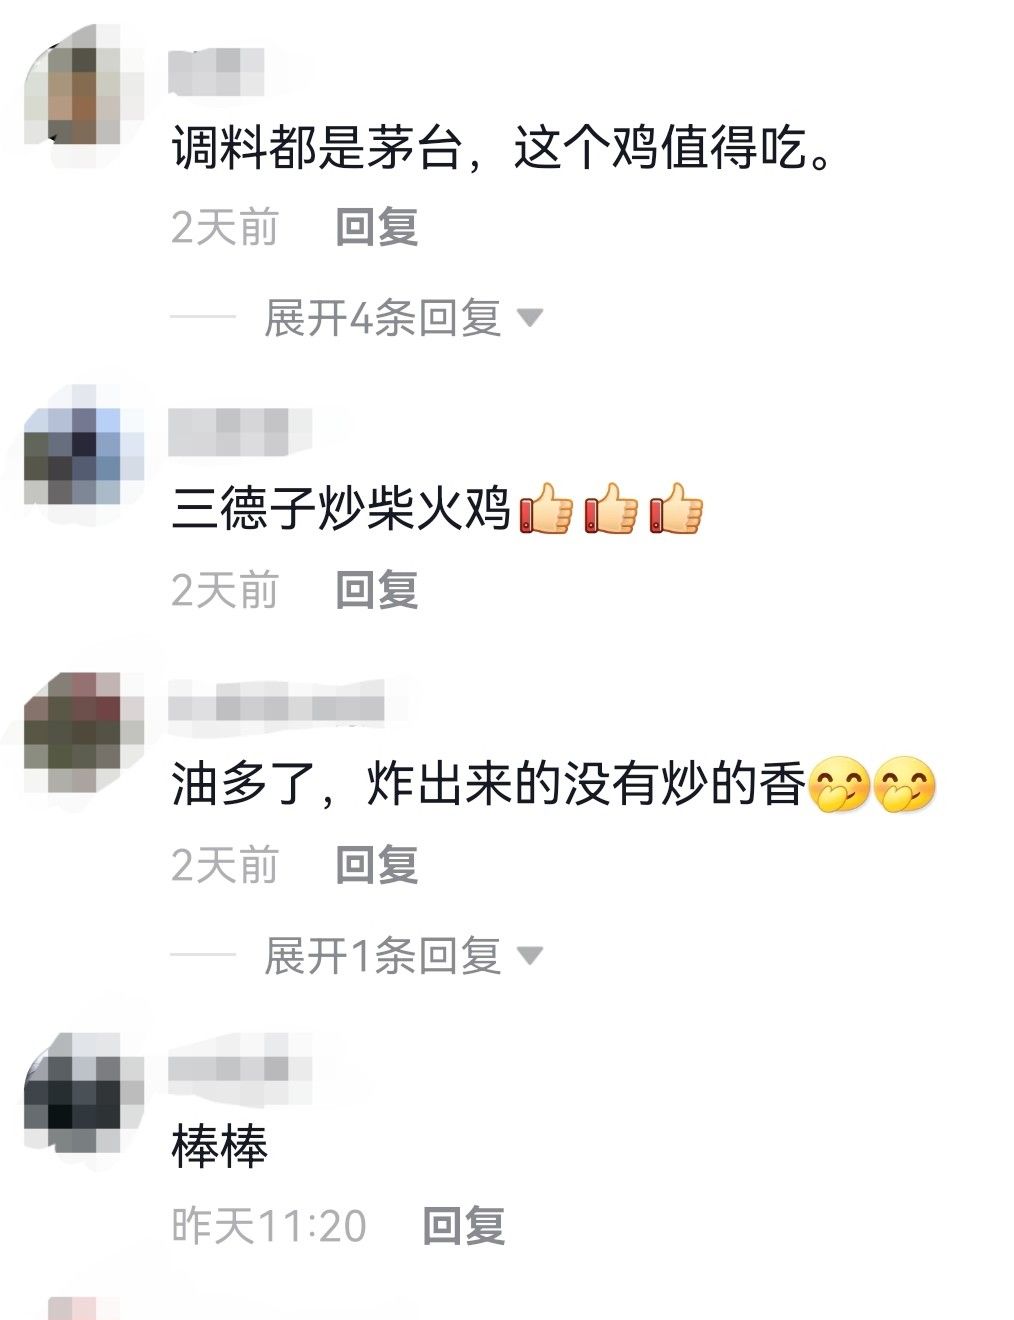
Task: Tap blurred username above 油多了 comment
Action: click(277, 703)
